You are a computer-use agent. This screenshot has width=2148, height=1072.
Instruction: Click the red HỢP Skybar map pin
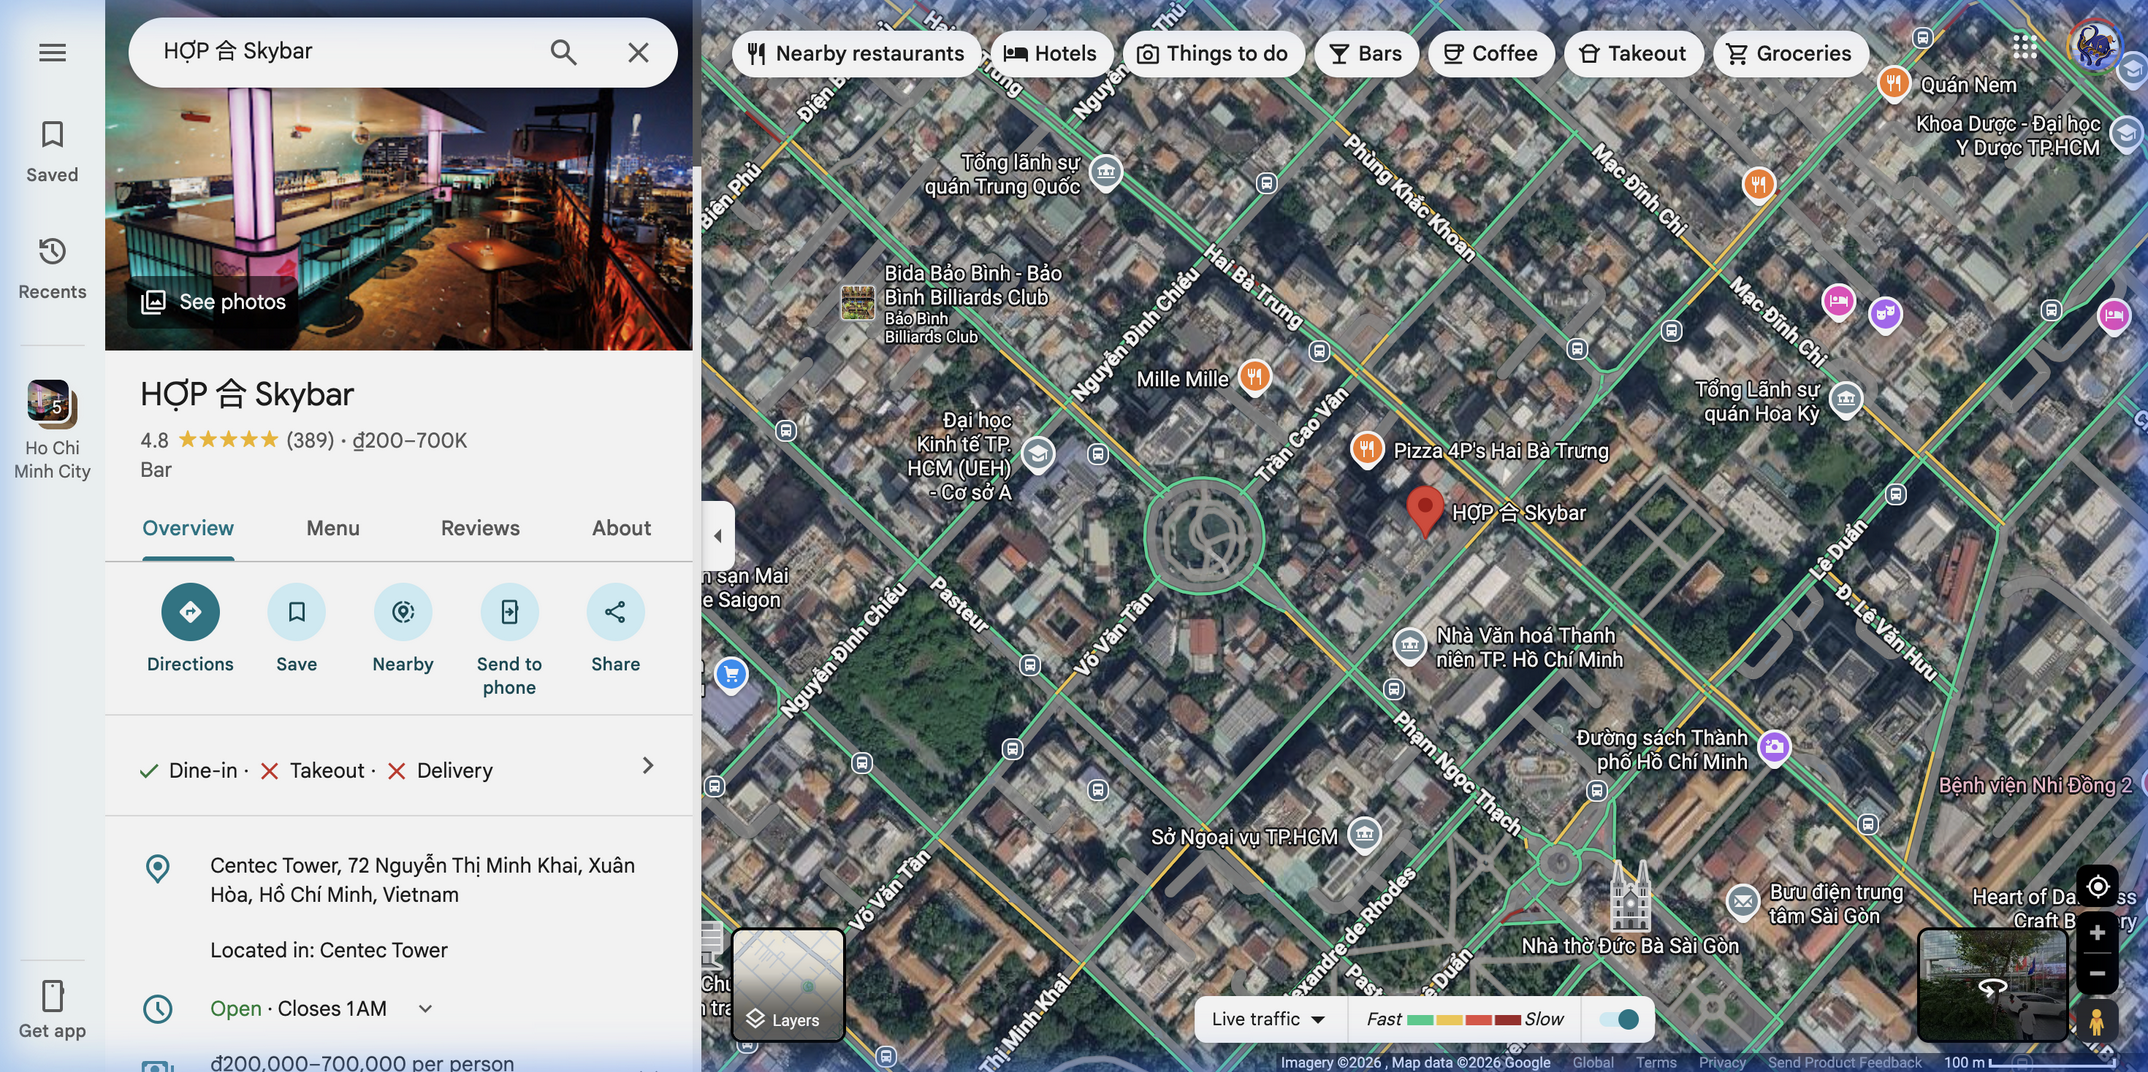click(x=1424, y=510)
